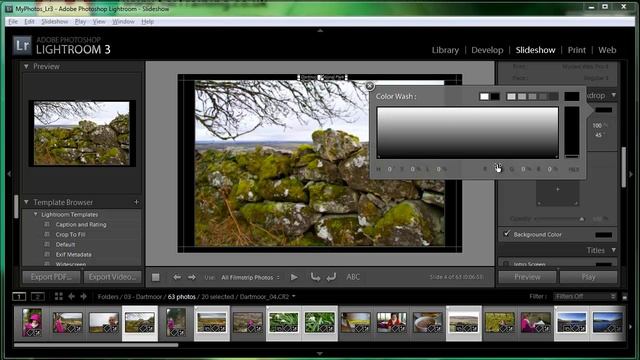Switch to the Web module
The width and height of the screenshot is (640, 360).
click(607, 50)
